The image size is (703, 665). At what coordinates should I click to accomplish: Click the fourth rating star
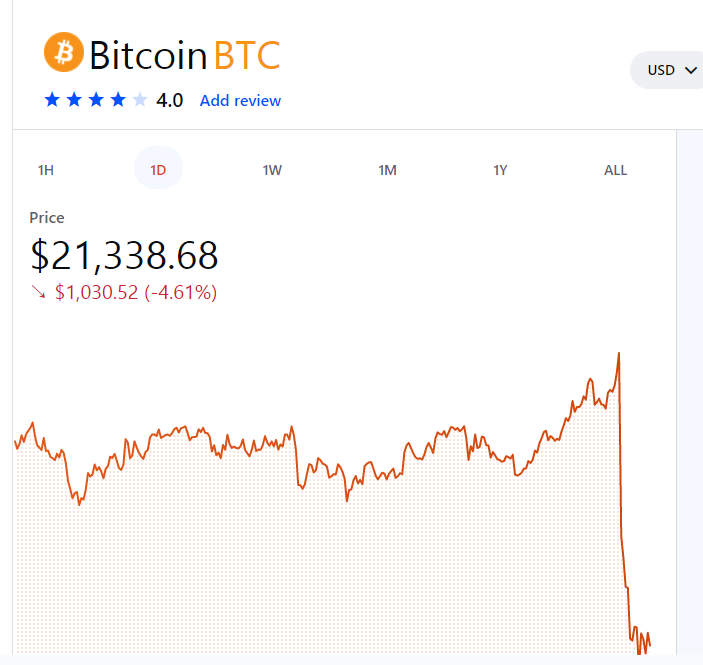click(118, 100)
